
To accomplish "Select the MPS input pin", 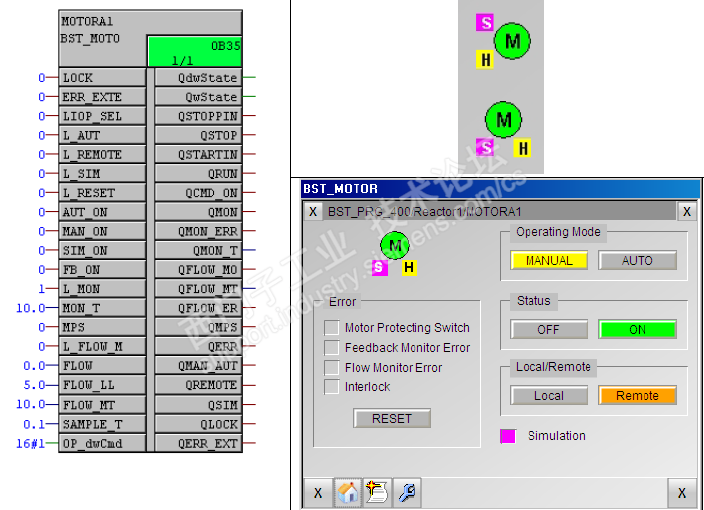I will point(102,327).
